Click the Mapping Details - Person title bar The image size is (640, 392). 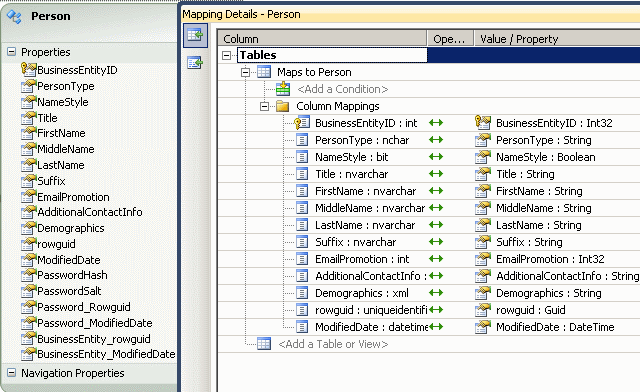pyautogui.click(x=411, y=14)
